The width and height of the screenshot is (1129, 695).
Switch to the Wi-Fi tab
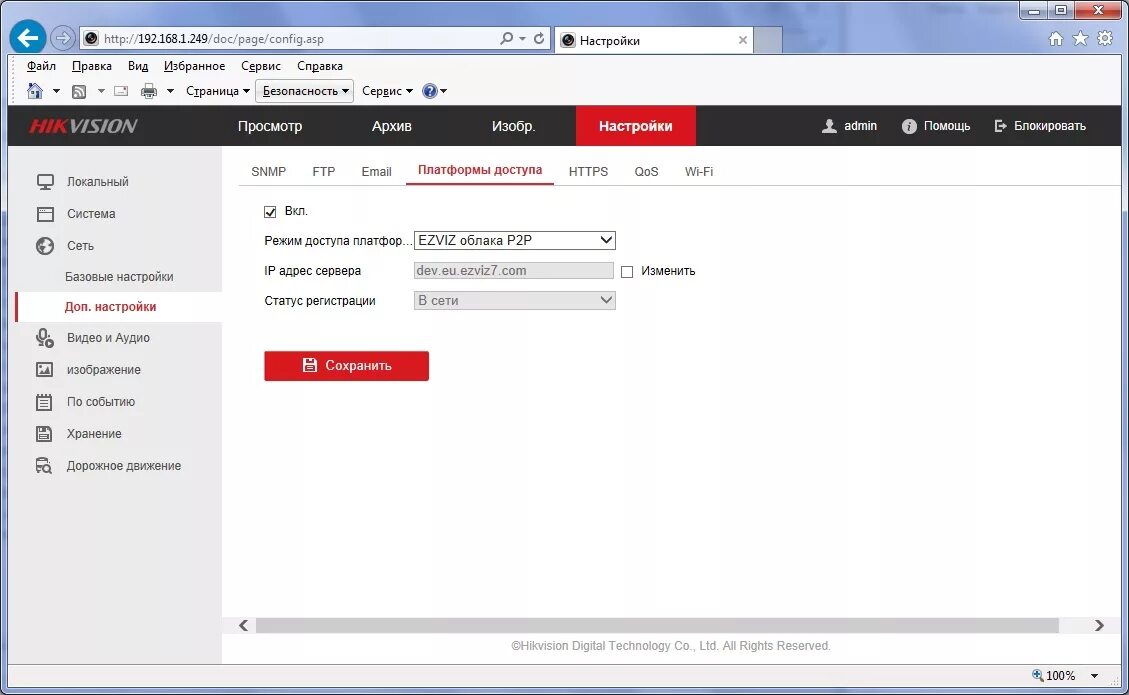[698, 171]
